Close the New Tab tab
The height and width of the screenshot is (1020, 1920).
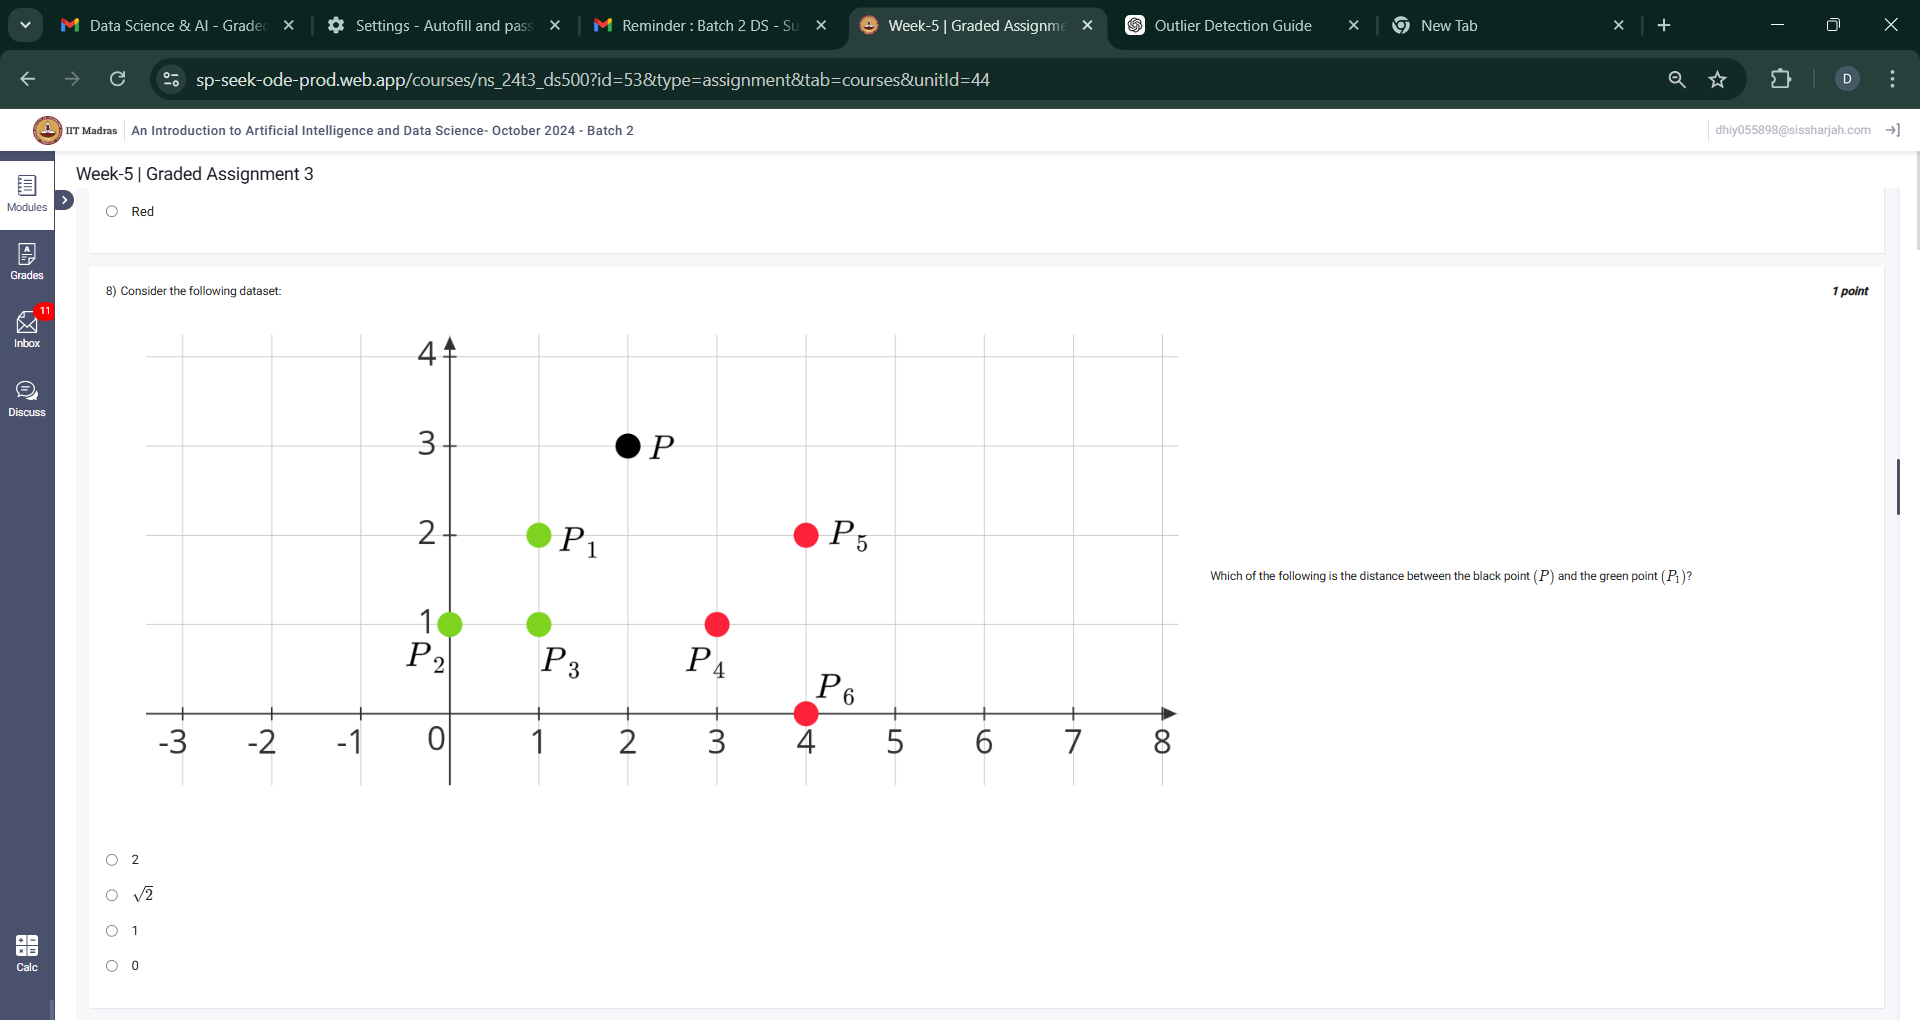click(1619, 25)
